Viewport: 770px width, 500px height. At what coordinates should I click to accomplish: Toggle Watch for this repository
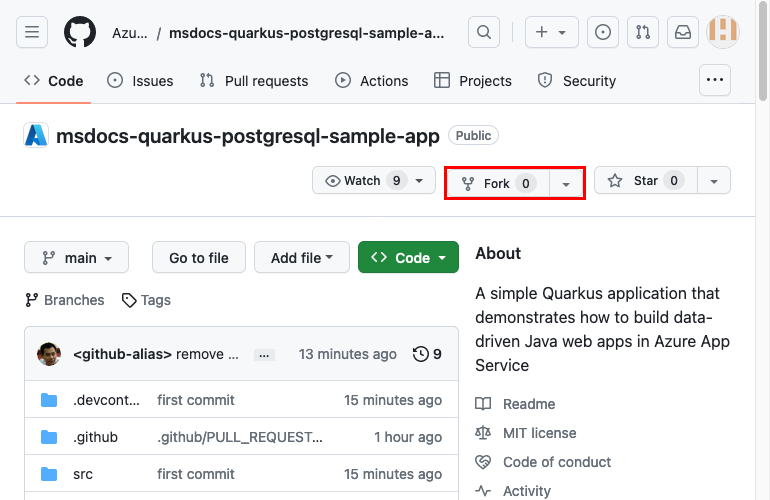(x=364, y=181)
